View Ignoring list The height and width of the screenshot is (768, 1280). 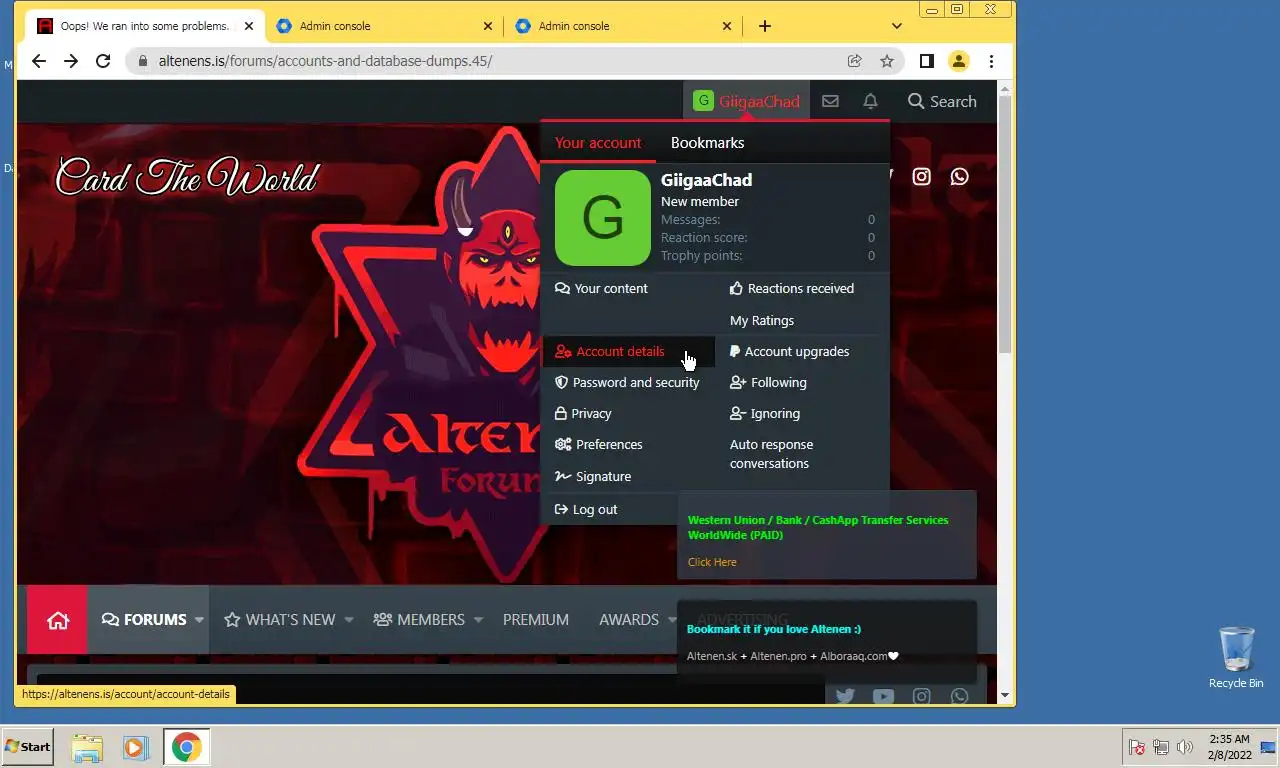point(765,413)
